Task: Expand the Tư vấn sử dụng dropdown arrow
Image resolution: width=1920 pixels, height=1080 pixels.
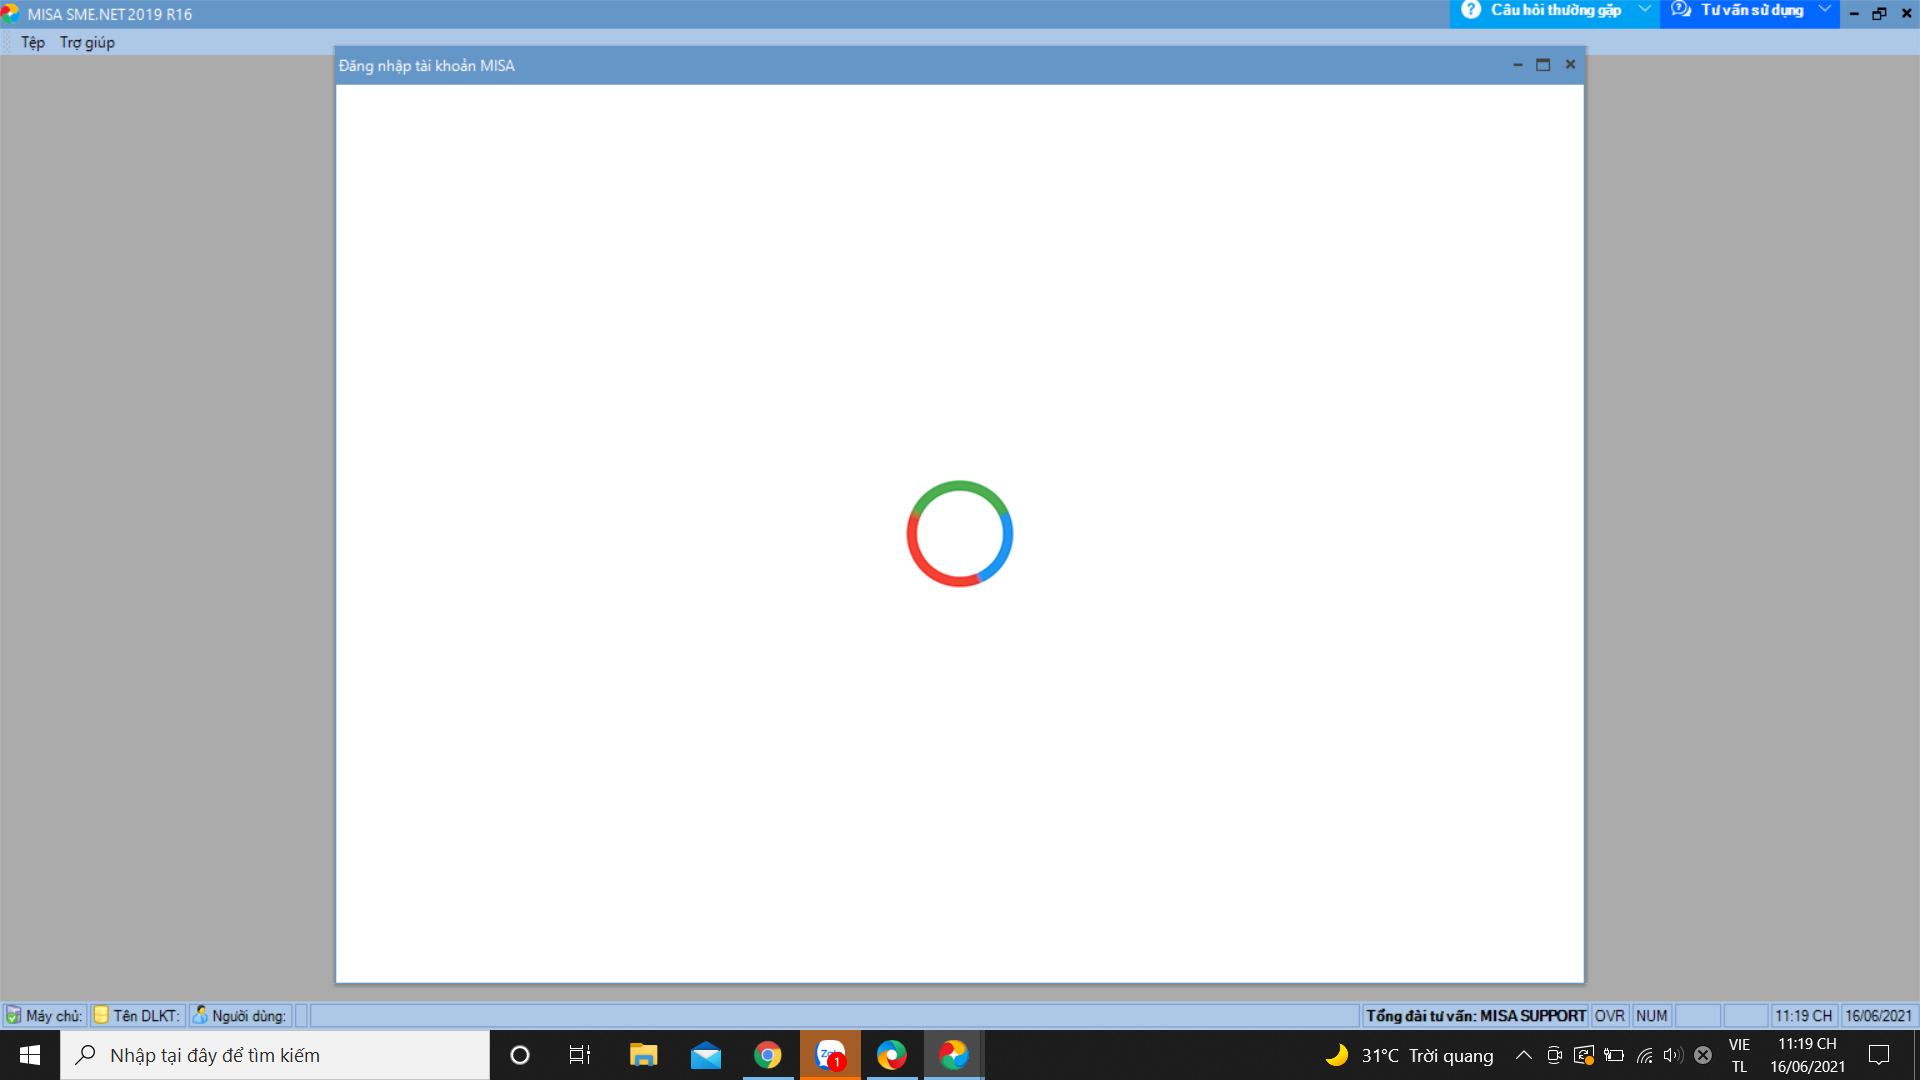Action: point(1824,9)
